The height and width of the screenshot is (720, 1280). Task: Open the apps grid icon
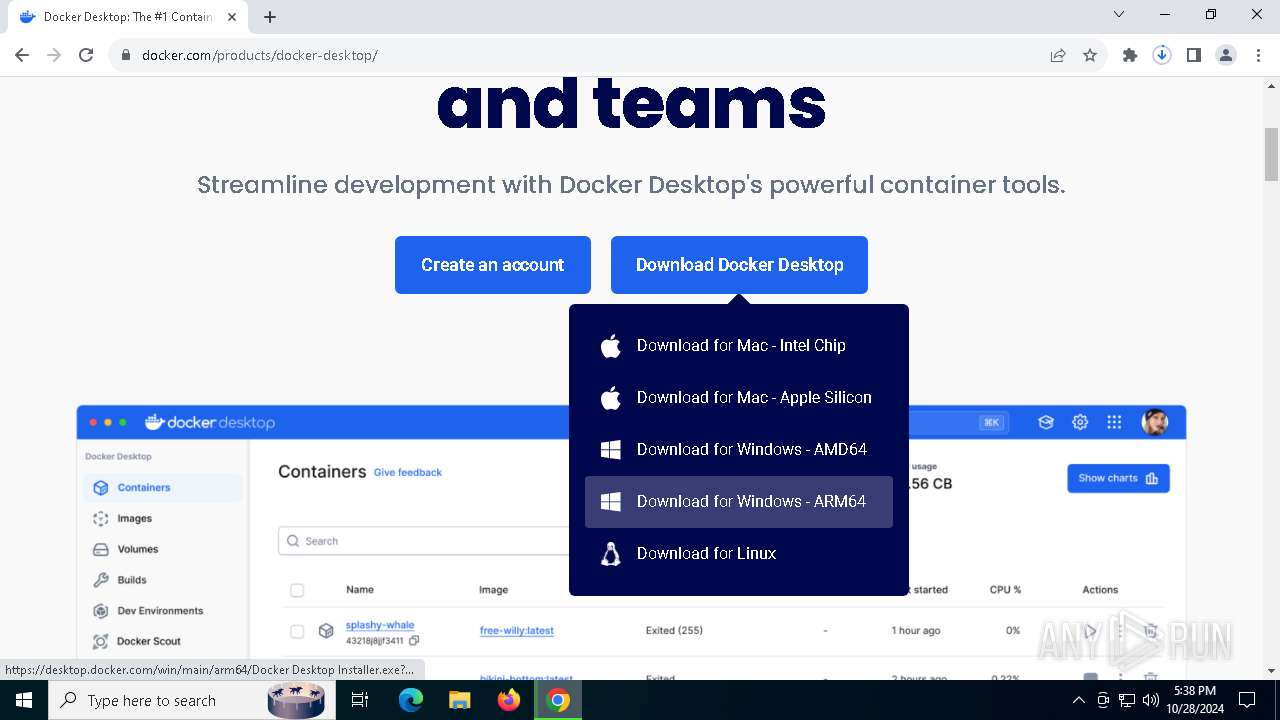(x=1114, y=422)
